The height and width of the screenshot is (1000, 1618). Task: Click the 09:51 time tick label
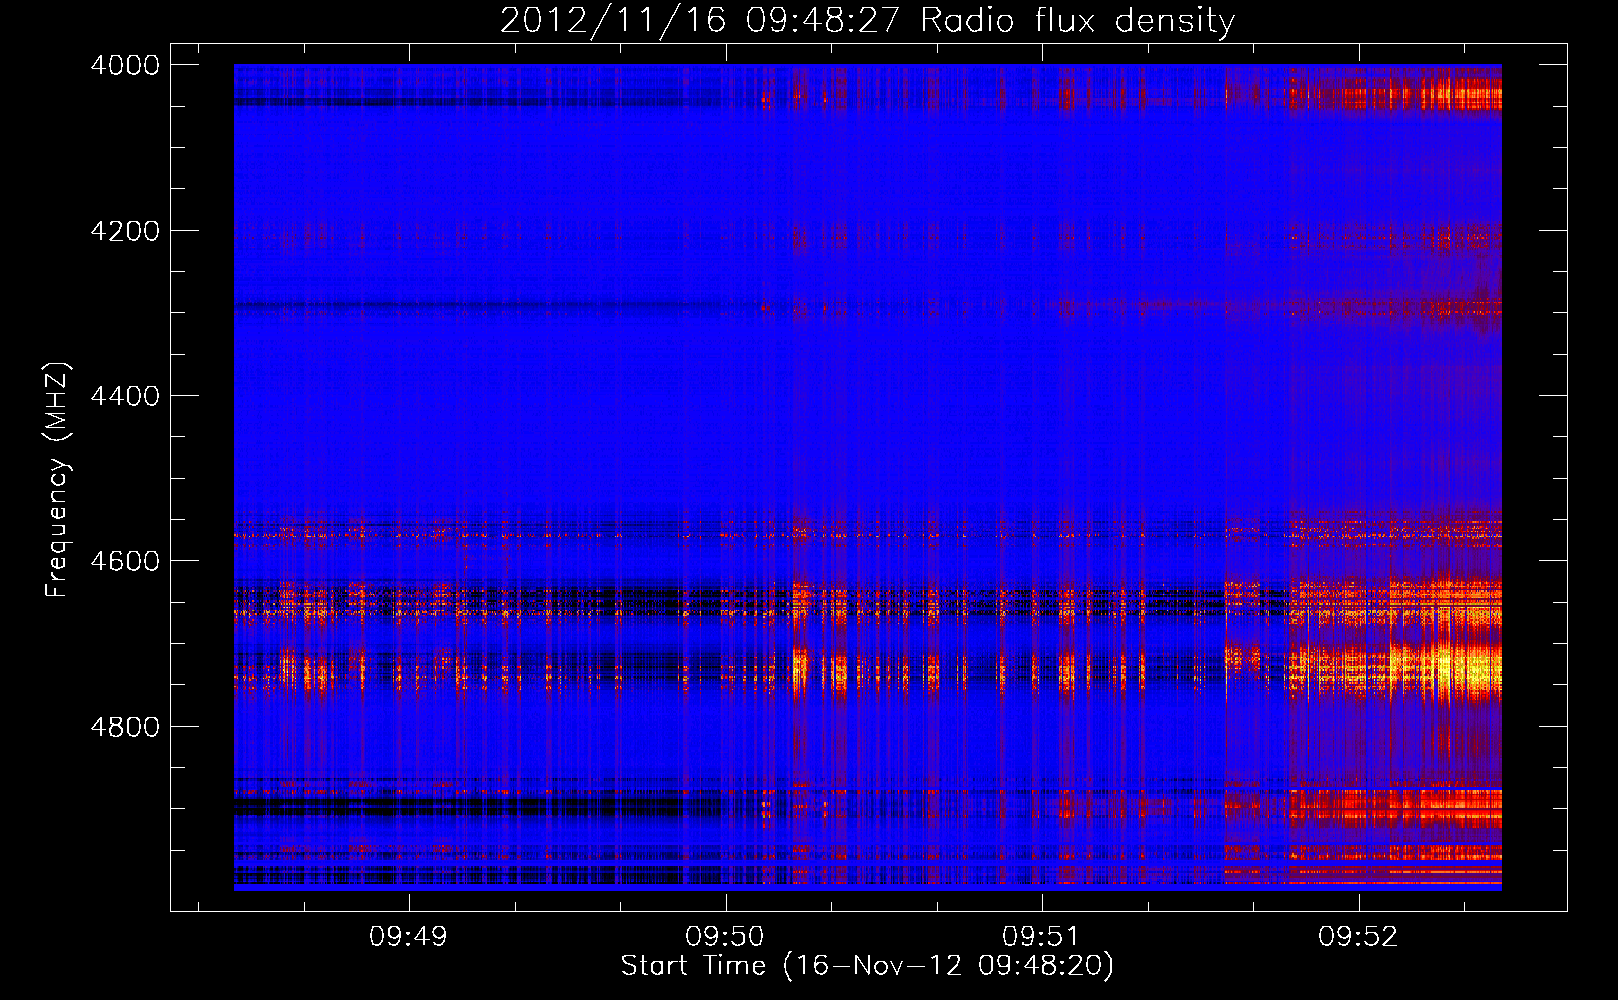tap(1042, 936)
